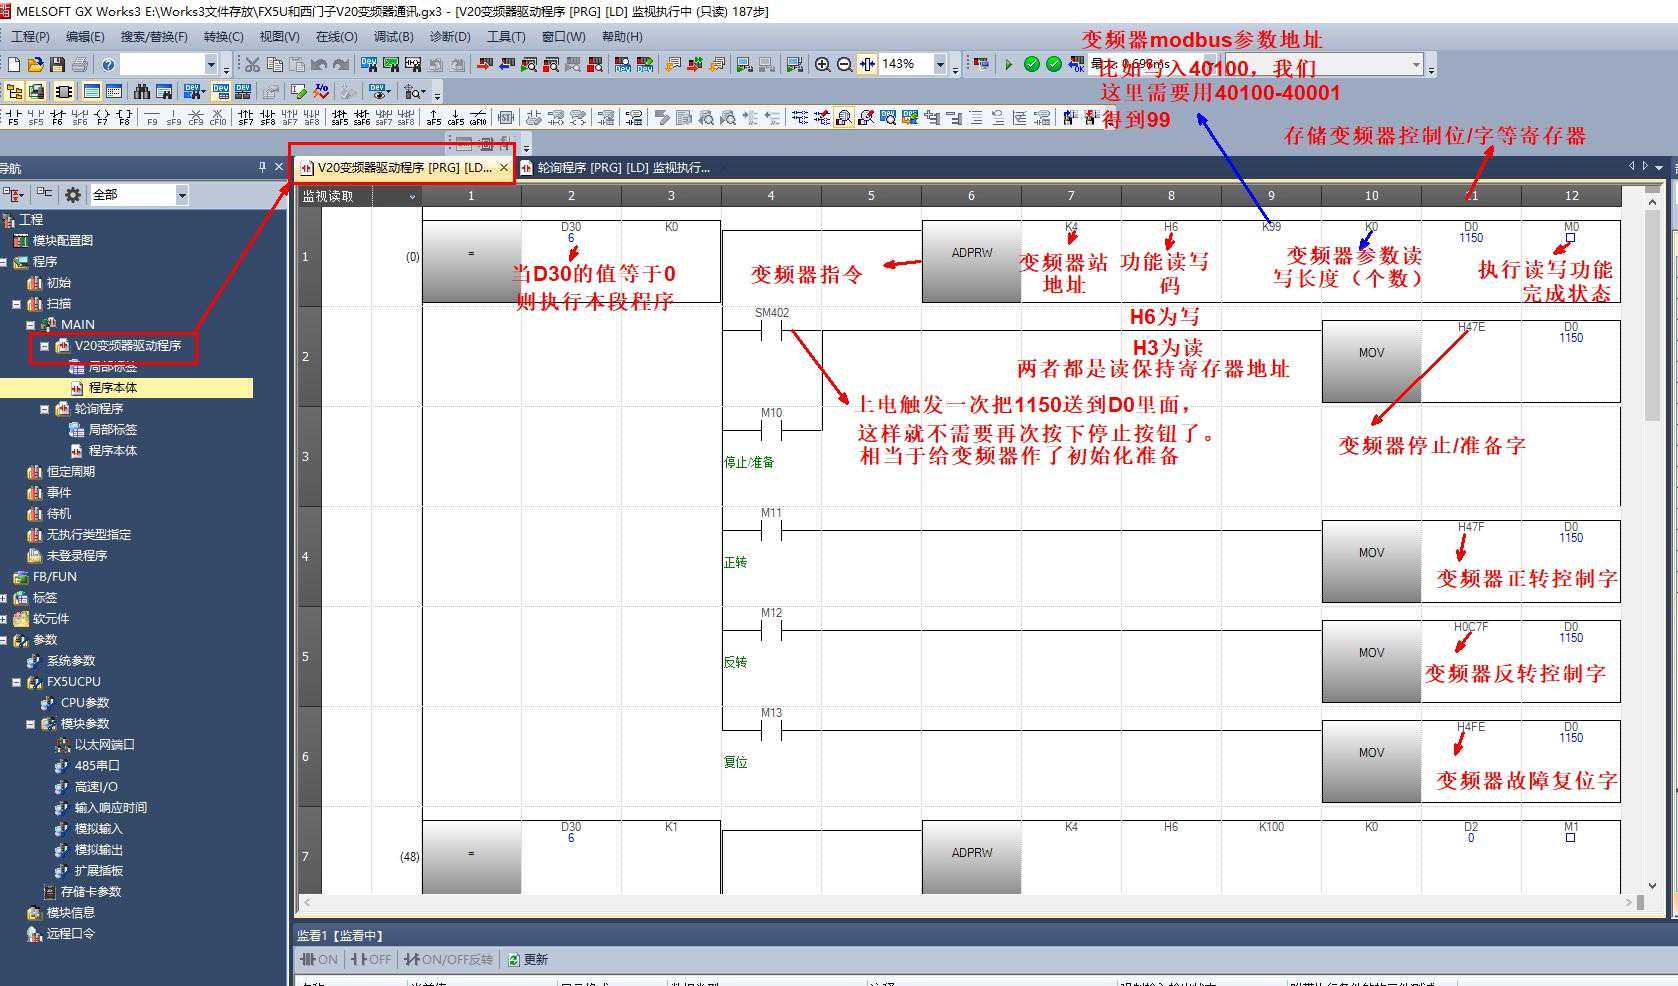Image resolution: width=1678 pixels, height=986 pixels.
Task: Toggle the M1 status box in row 7
Action: coord(1570,838)
